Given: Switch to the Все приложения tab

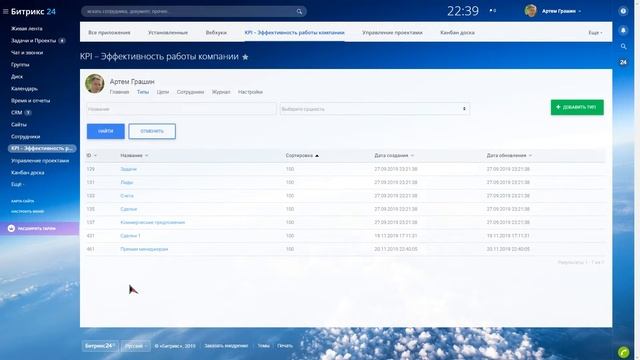Looking at the screenshot, I should pos(109,33).
